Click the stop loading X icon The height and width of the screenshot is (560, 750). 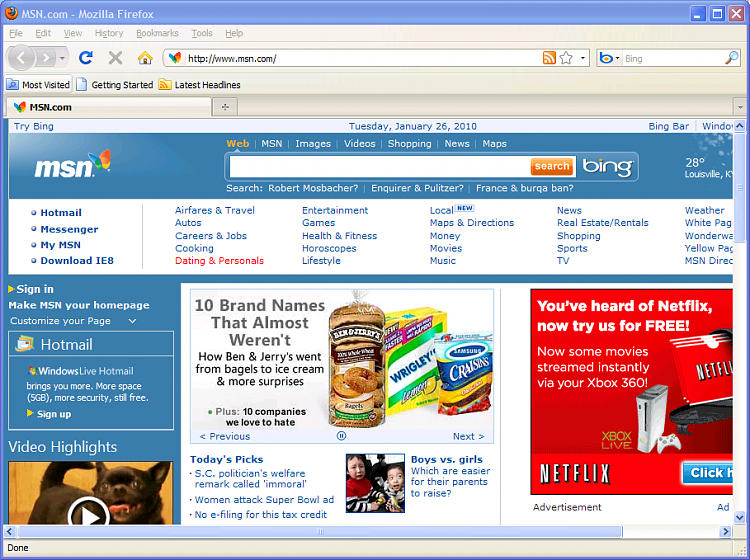point(115,58)
